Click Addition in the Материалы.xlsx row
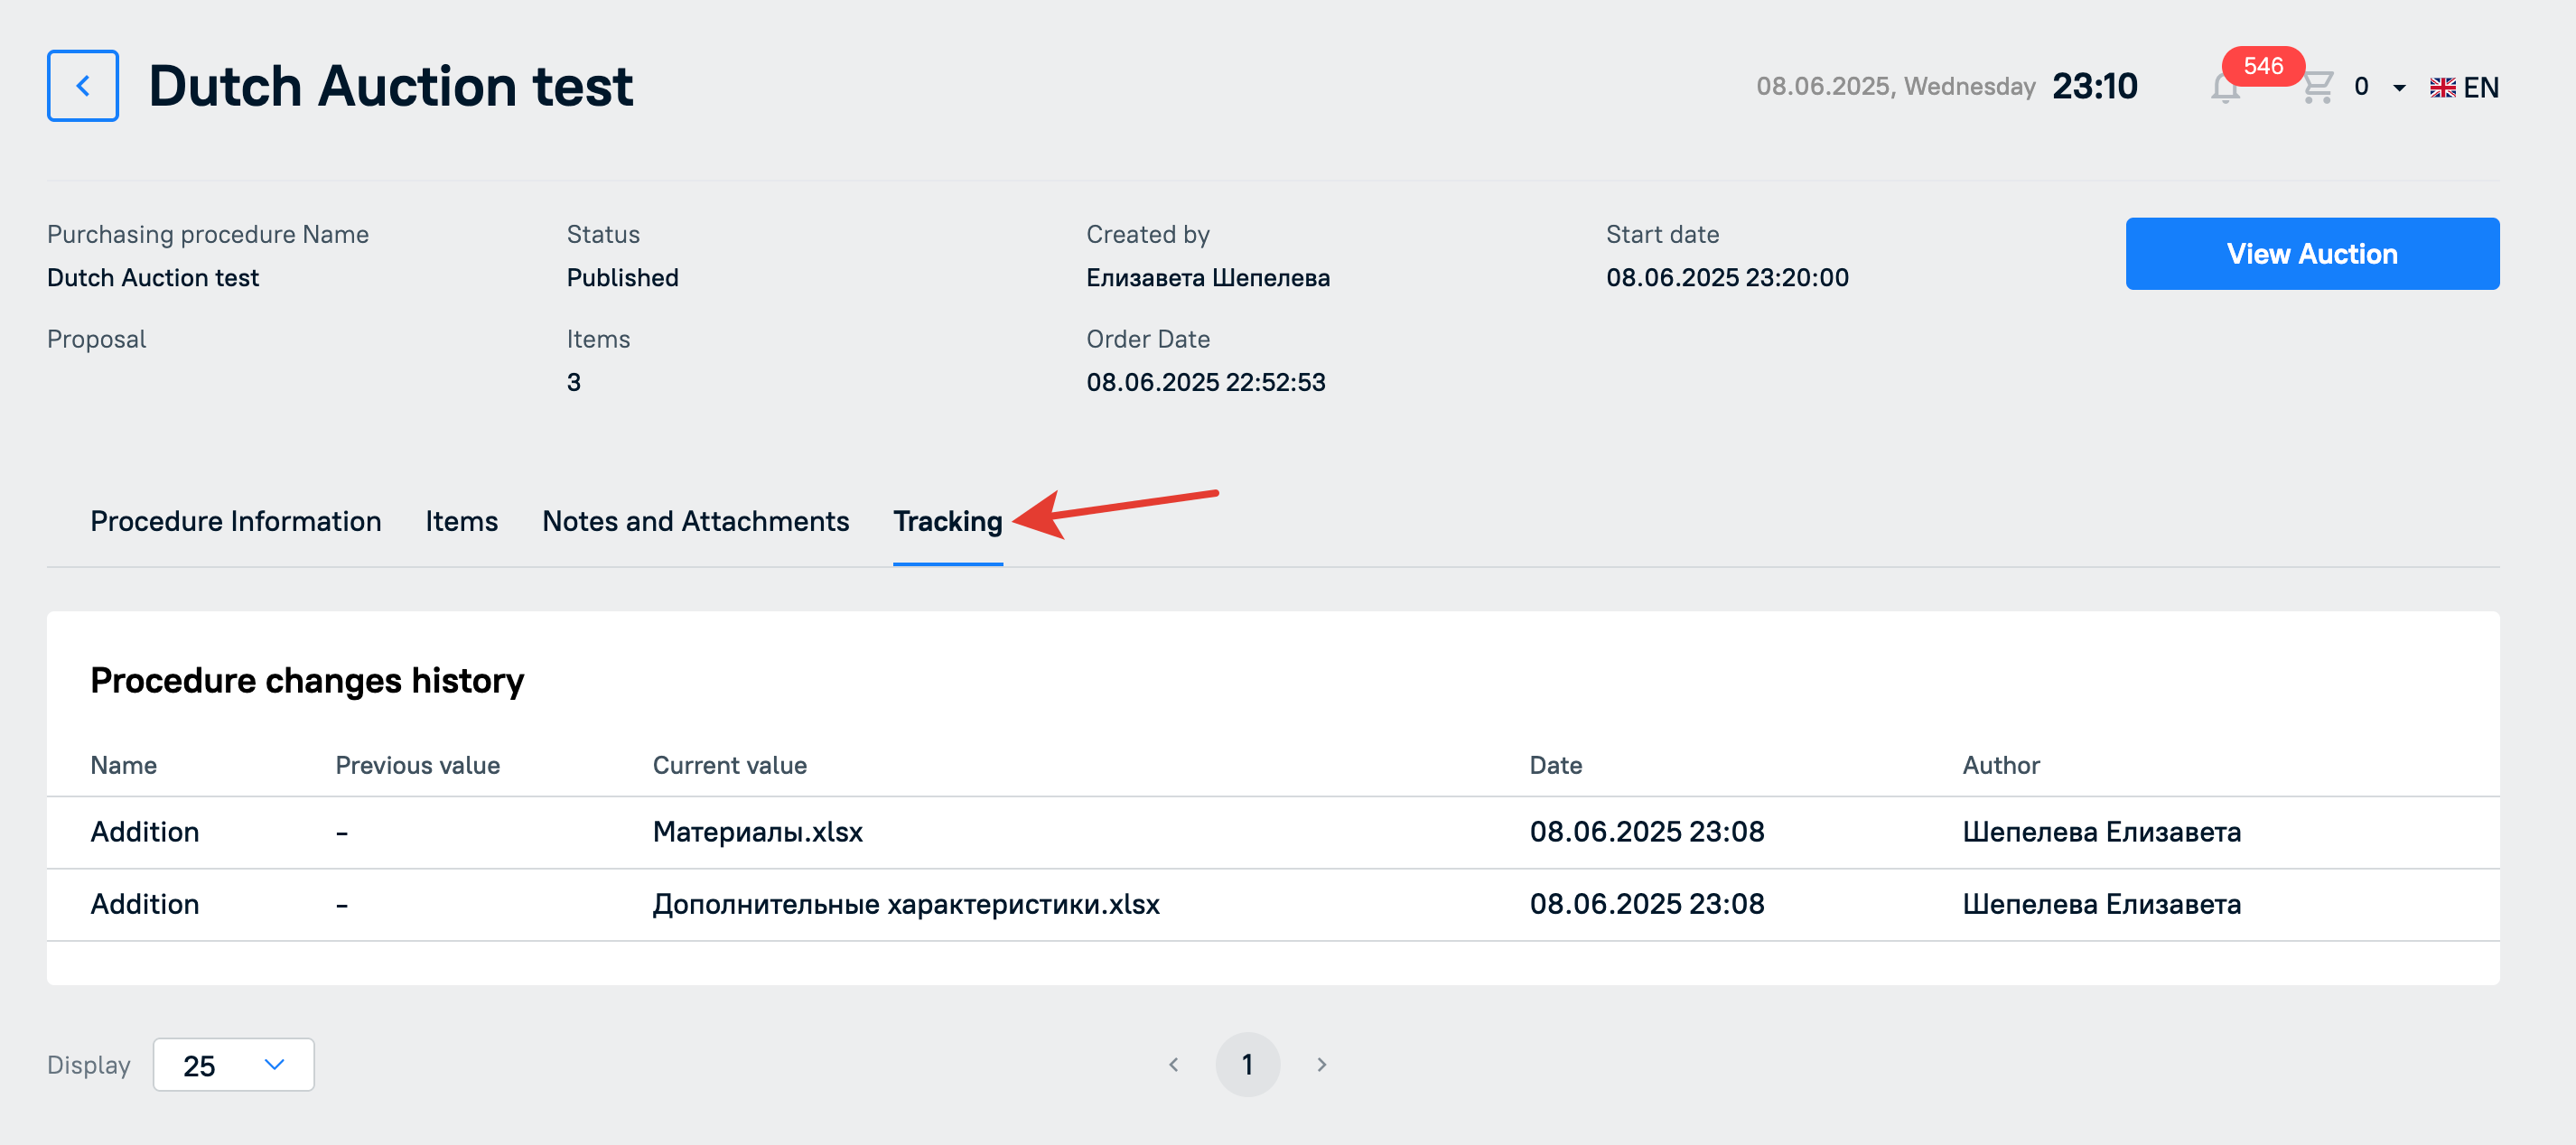The height and width of the screenshot is (1145, 2576). pyautogui.click(x=145, y=832)
